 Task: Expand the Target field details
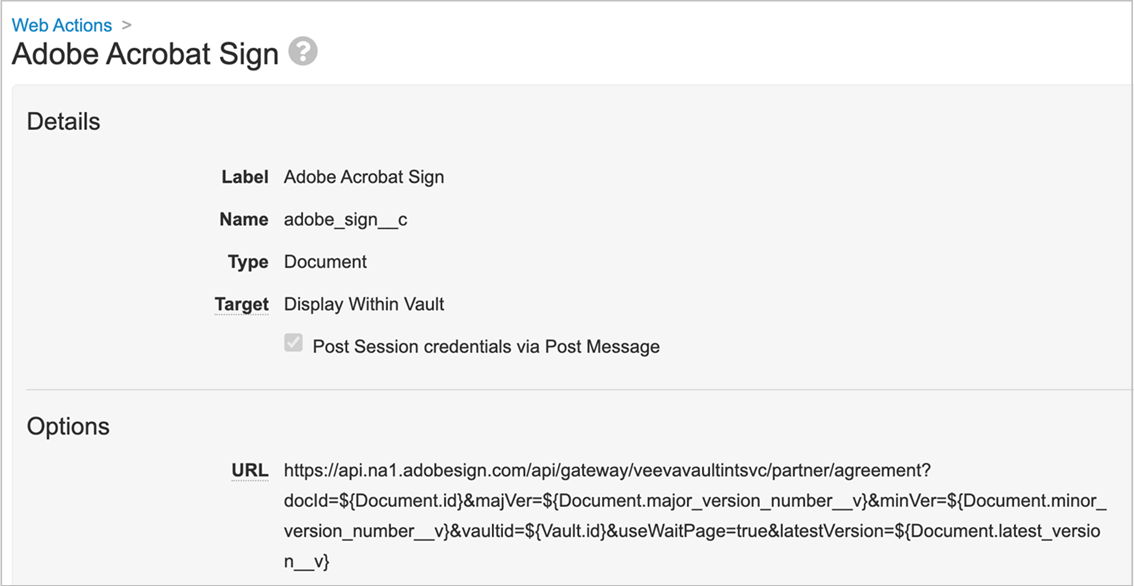coord(241,304)
